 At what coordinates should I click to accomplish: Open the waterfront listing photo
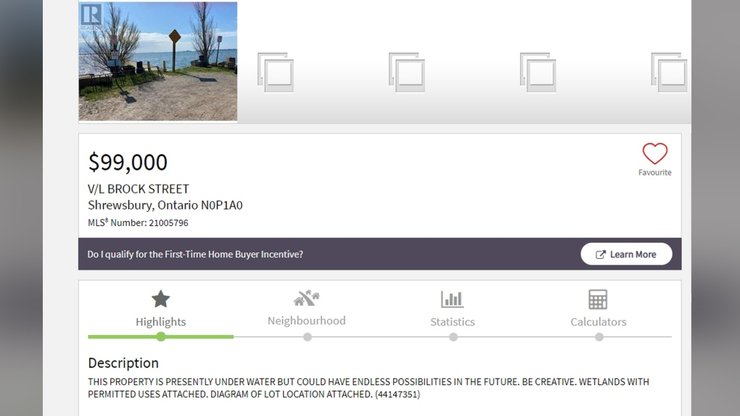tap(158, 62)
